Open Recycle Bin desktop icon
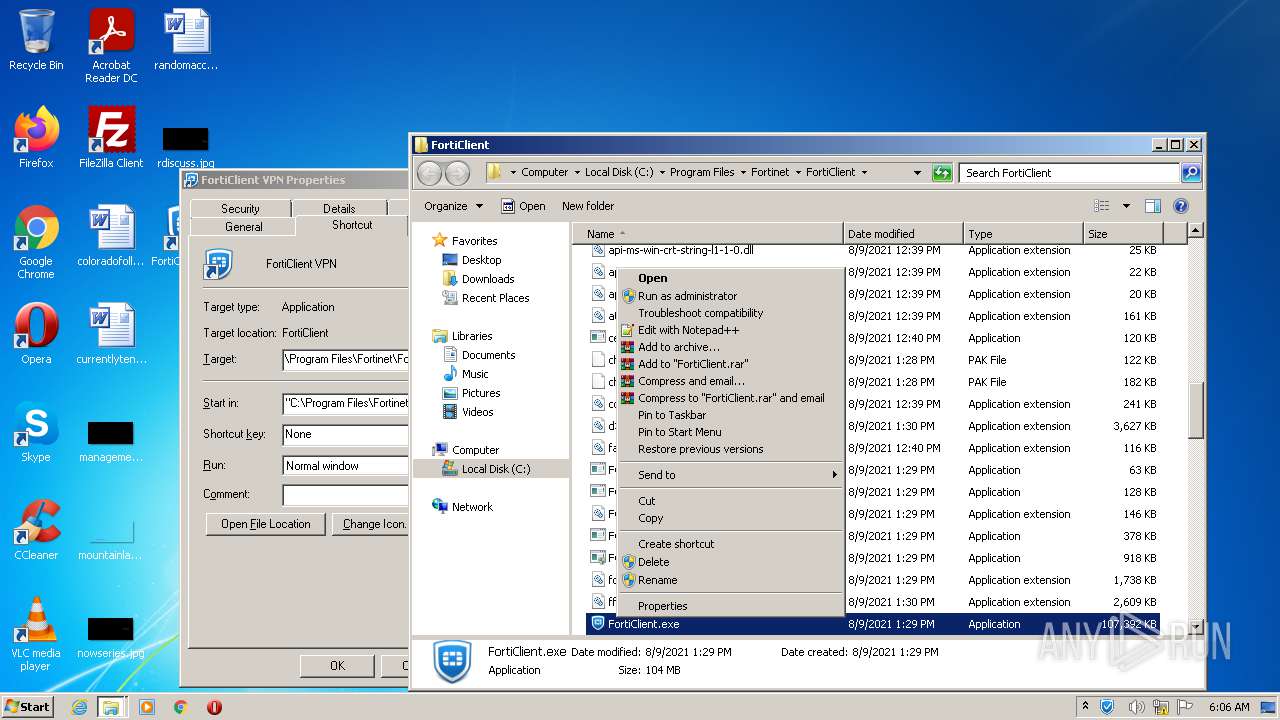The width and height of the screenshot is (1280, 720). [36, 40]
